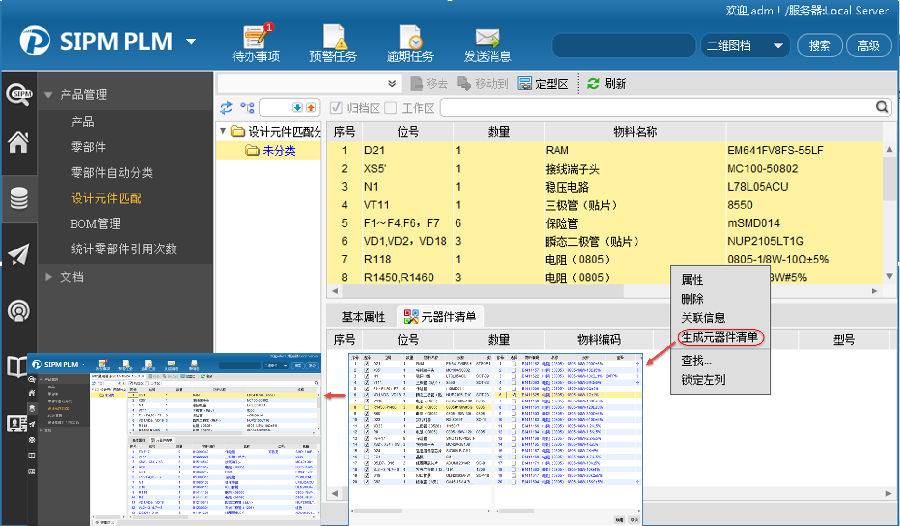The width and height of the screenshot is (900, 526).
Task: Click the 搜索 search button
Action: [x=819, y=46]
